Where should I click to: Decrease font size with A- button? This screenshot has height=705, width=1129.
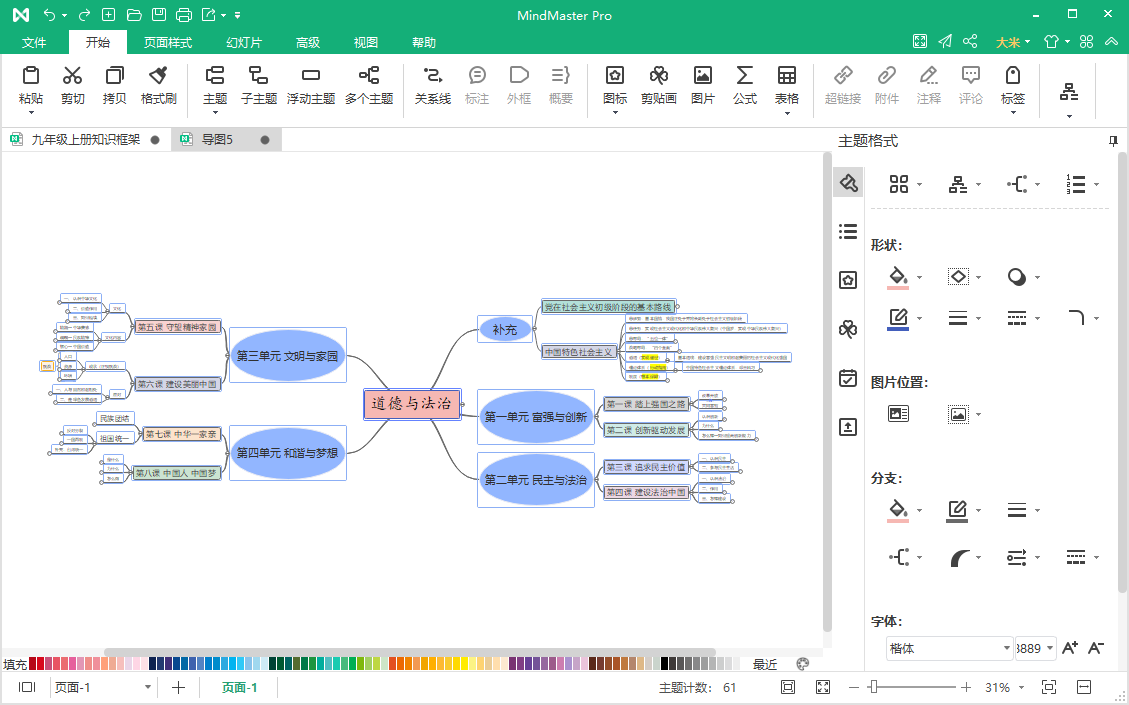point(1096,648)
